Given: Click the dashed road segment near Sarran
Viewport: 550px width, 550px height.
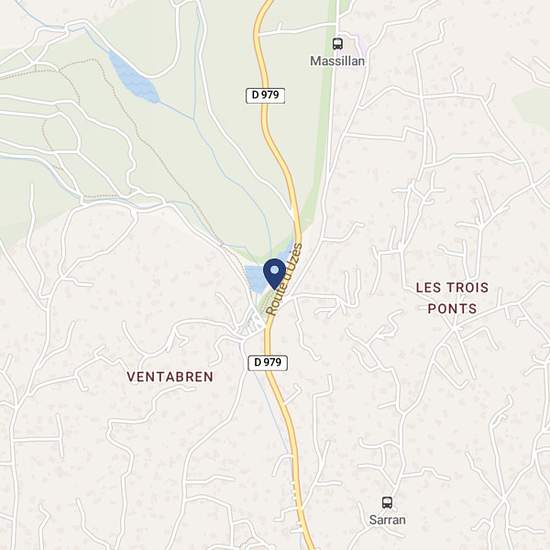Looking at the screenshot, I should tap(295, 491).
